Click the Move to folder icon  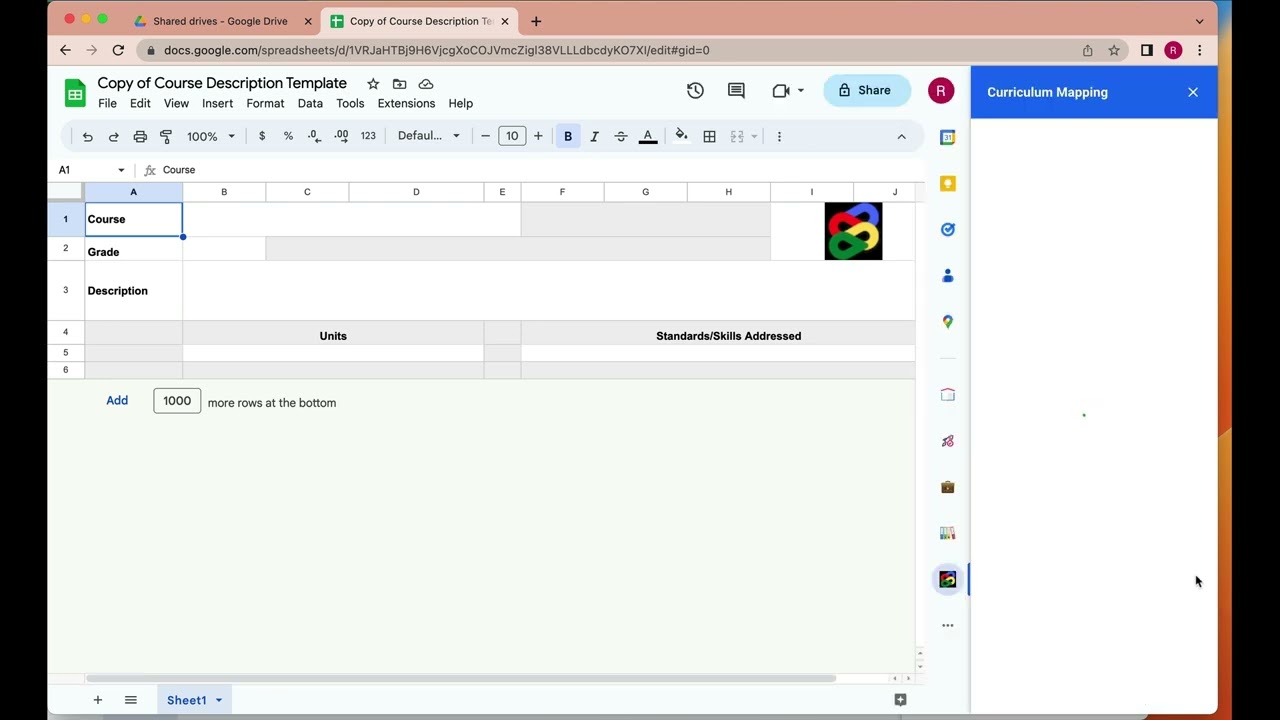pos(399,84)
